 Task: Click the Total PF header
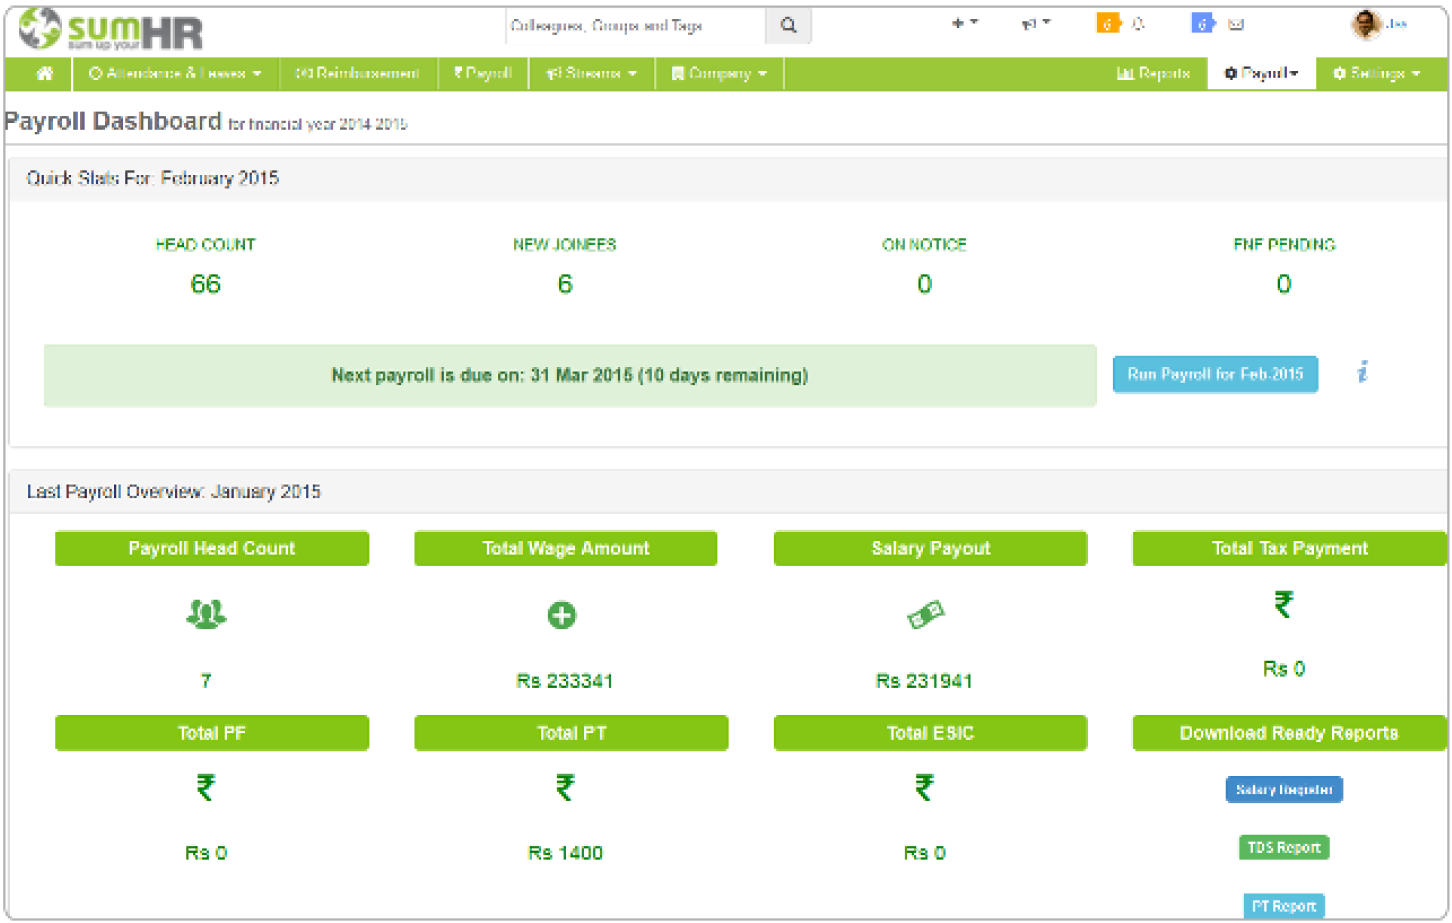coord(212,733)
